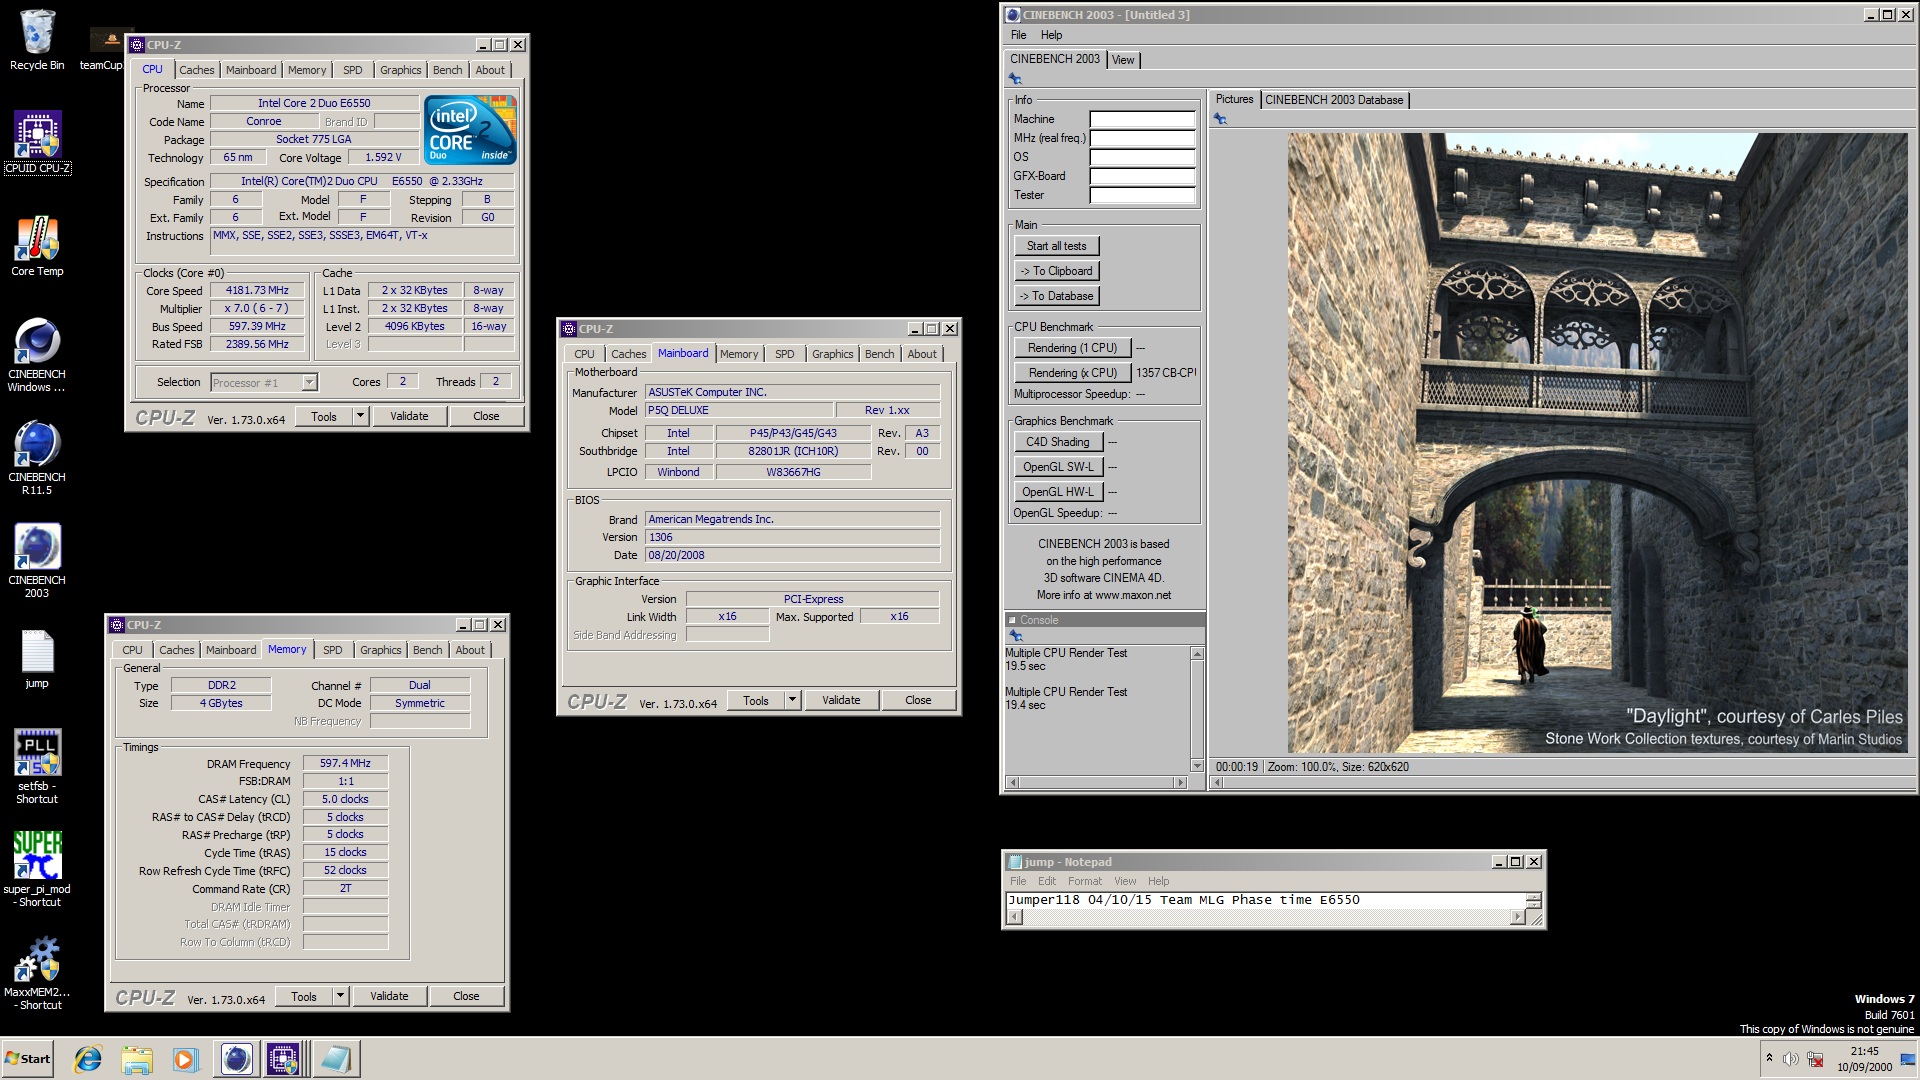Click pin icon under CINEBENCH 2003 tab
1920x1080 pixels.
point(1015,79)
